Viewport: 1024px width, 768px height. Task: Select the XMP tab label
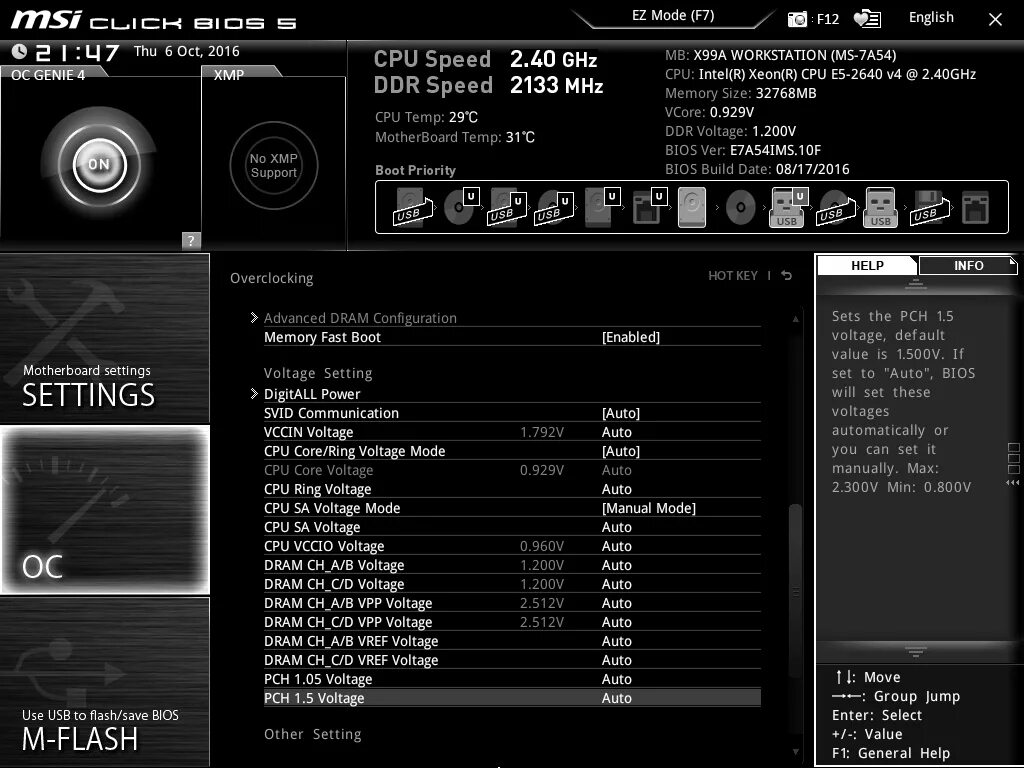pyautogui.click(x=229, y=75)
